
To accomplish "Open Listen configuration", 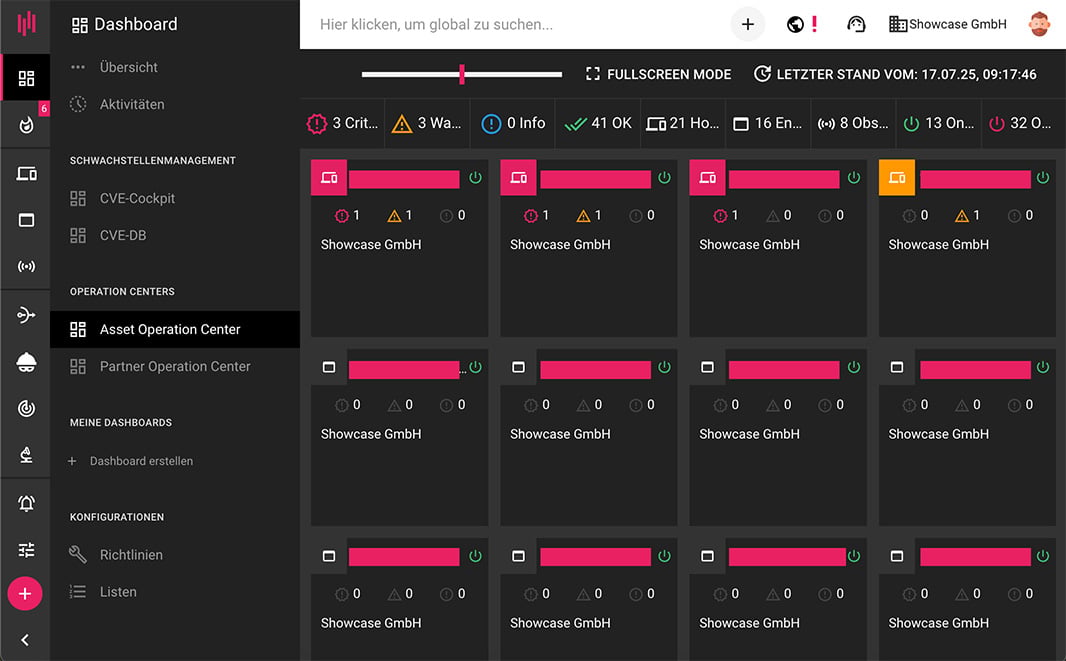I will [x=175, y=592].
